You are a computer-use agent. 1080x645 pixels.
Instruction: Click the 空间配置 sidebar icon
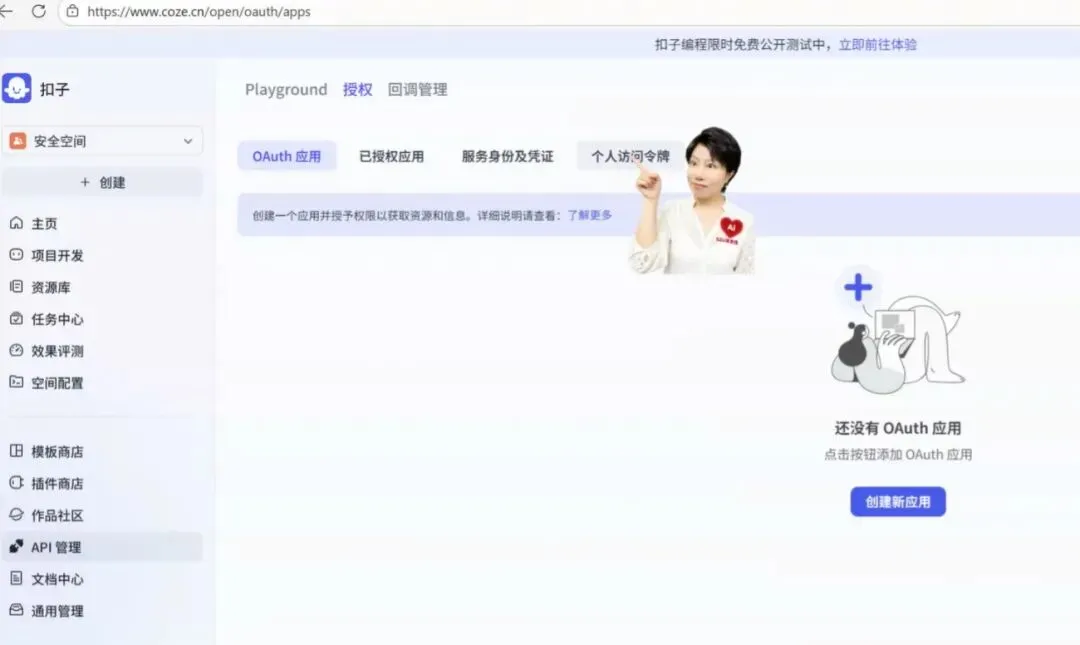coord(17,382)
